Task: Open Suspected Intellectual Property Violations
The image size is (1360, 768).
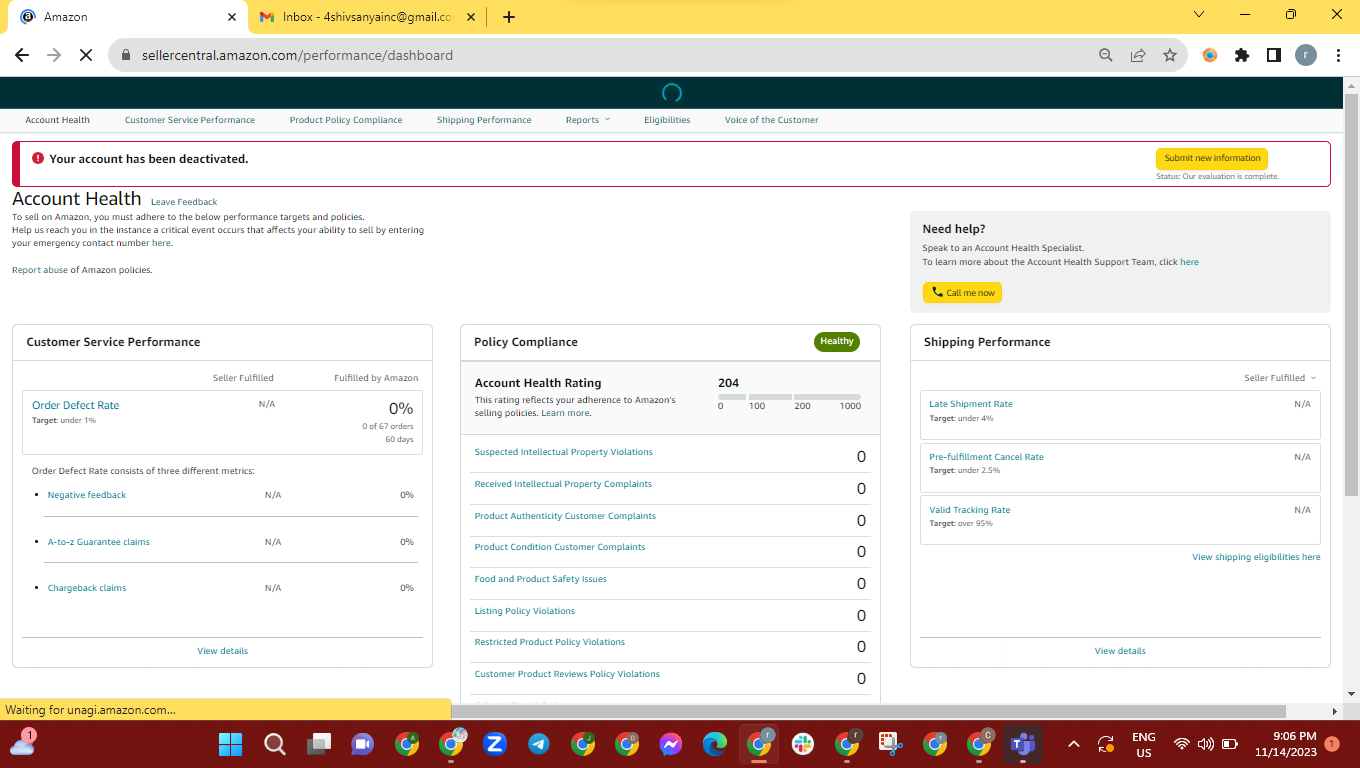Action: (x=564, y=452)
